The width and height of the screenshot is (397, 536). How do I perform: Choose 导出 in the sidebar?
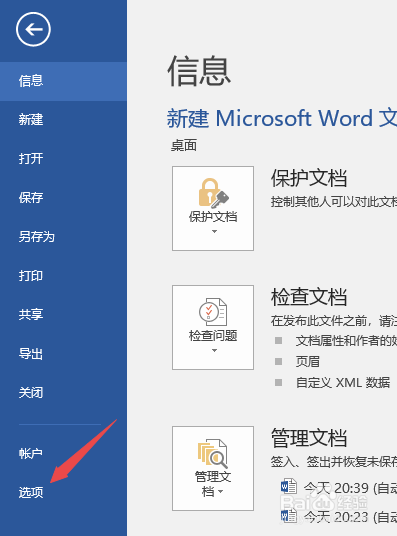(63, 353)
